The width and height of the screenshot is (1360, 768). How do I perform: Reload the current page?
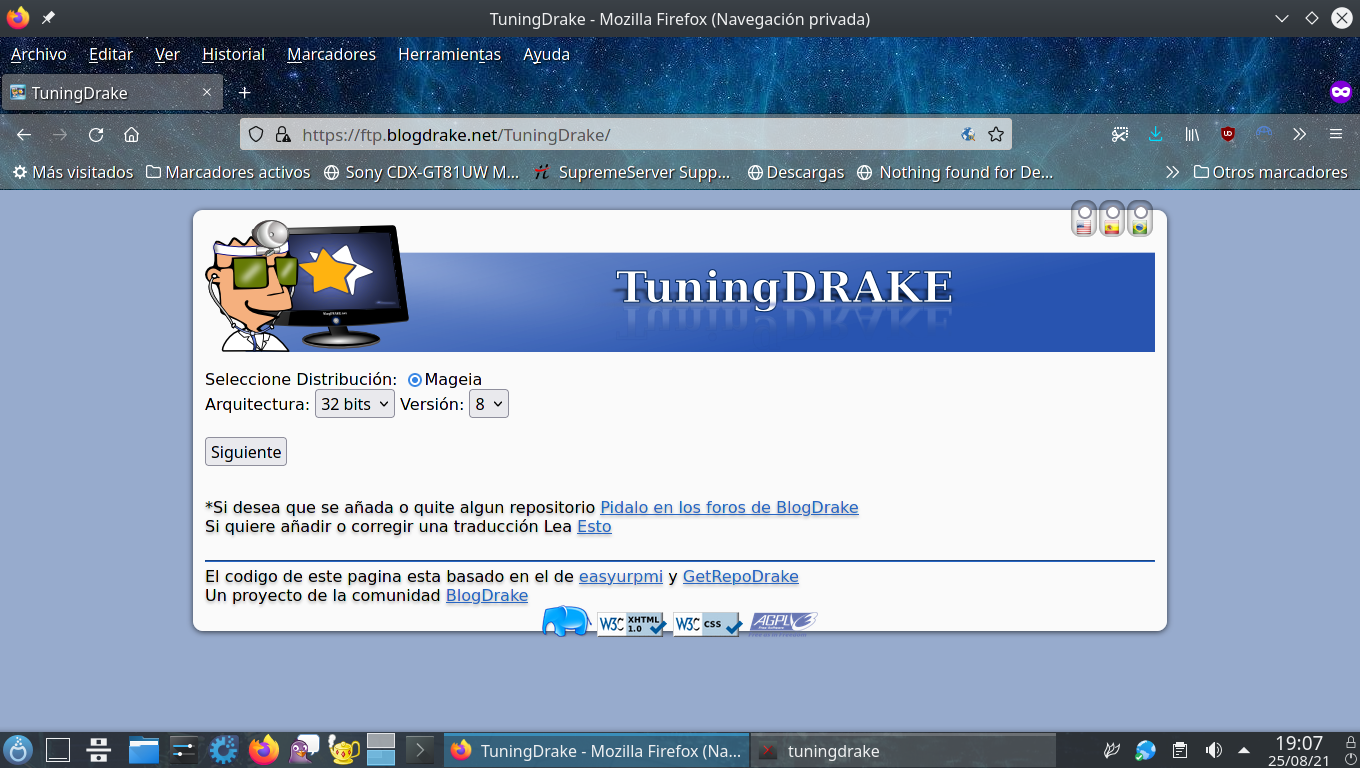[x=96, y=134]
